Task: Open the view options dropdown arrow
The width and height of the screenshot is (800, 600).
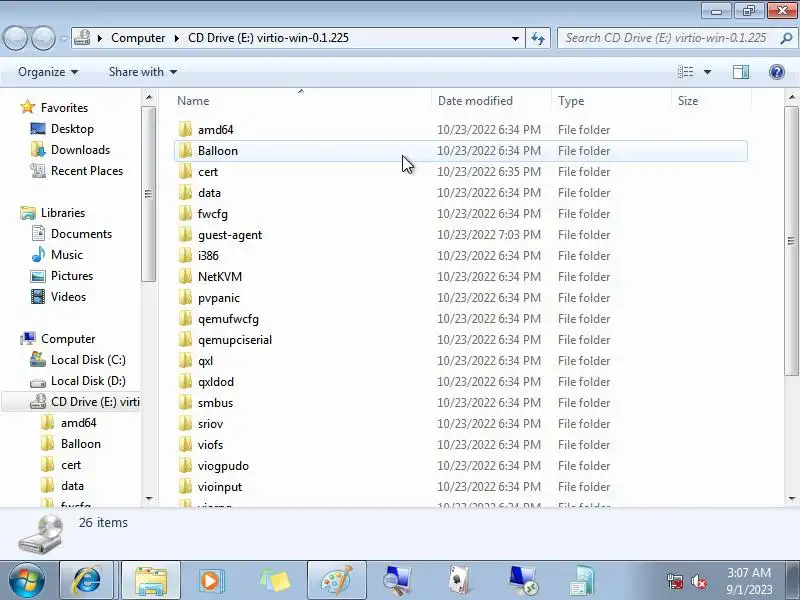Action: [x=708, y=72]
